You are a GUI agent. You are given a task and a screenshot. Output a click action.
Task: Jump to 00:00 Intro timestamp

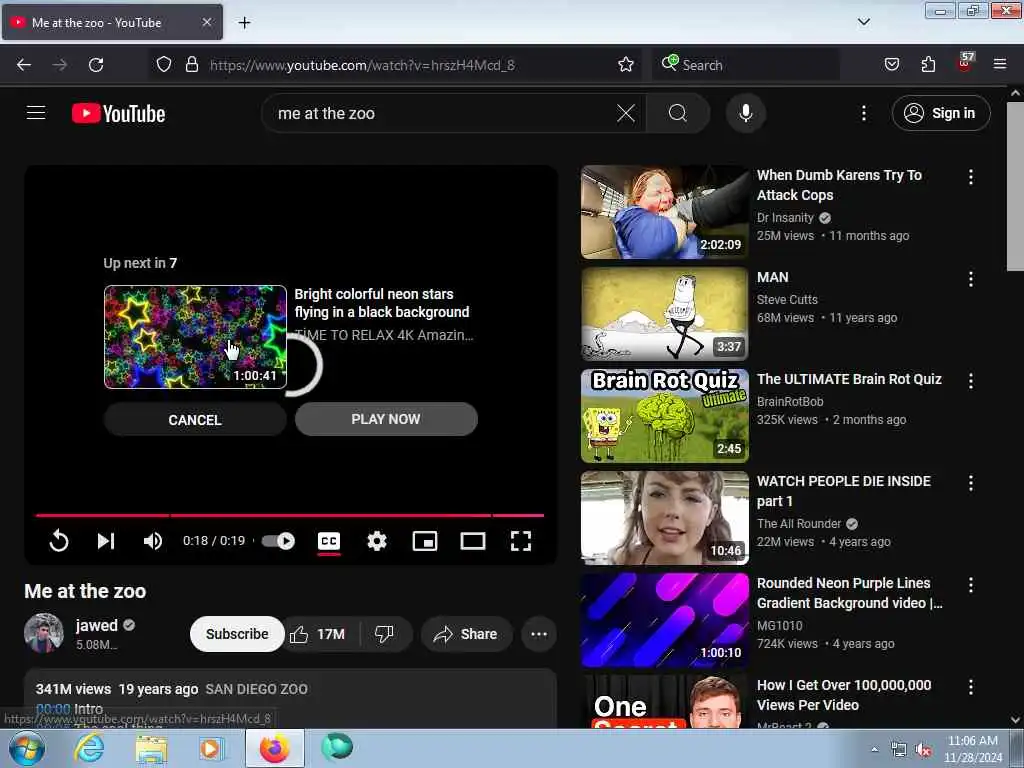pyautogui.click(x=53, y=709)
